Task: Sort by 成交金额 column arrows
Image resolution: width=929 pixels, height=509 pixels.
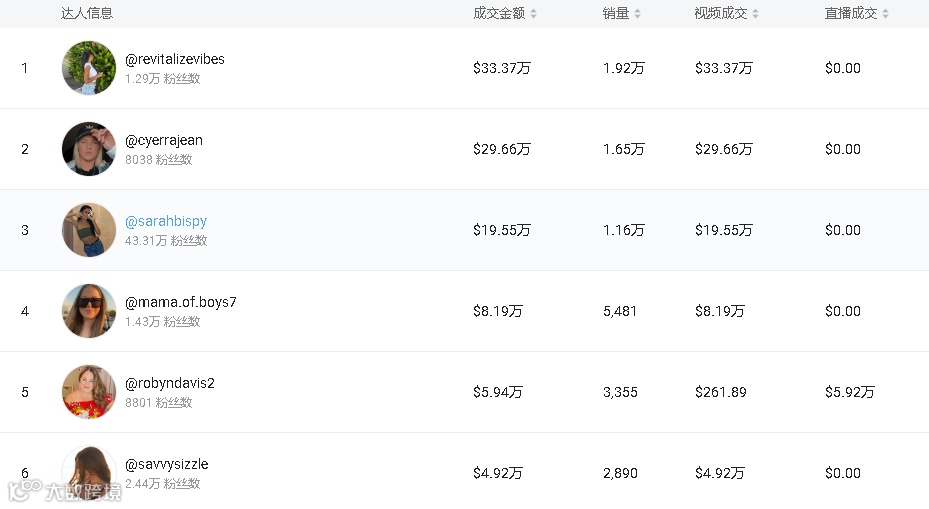Action: coord(534,14)
